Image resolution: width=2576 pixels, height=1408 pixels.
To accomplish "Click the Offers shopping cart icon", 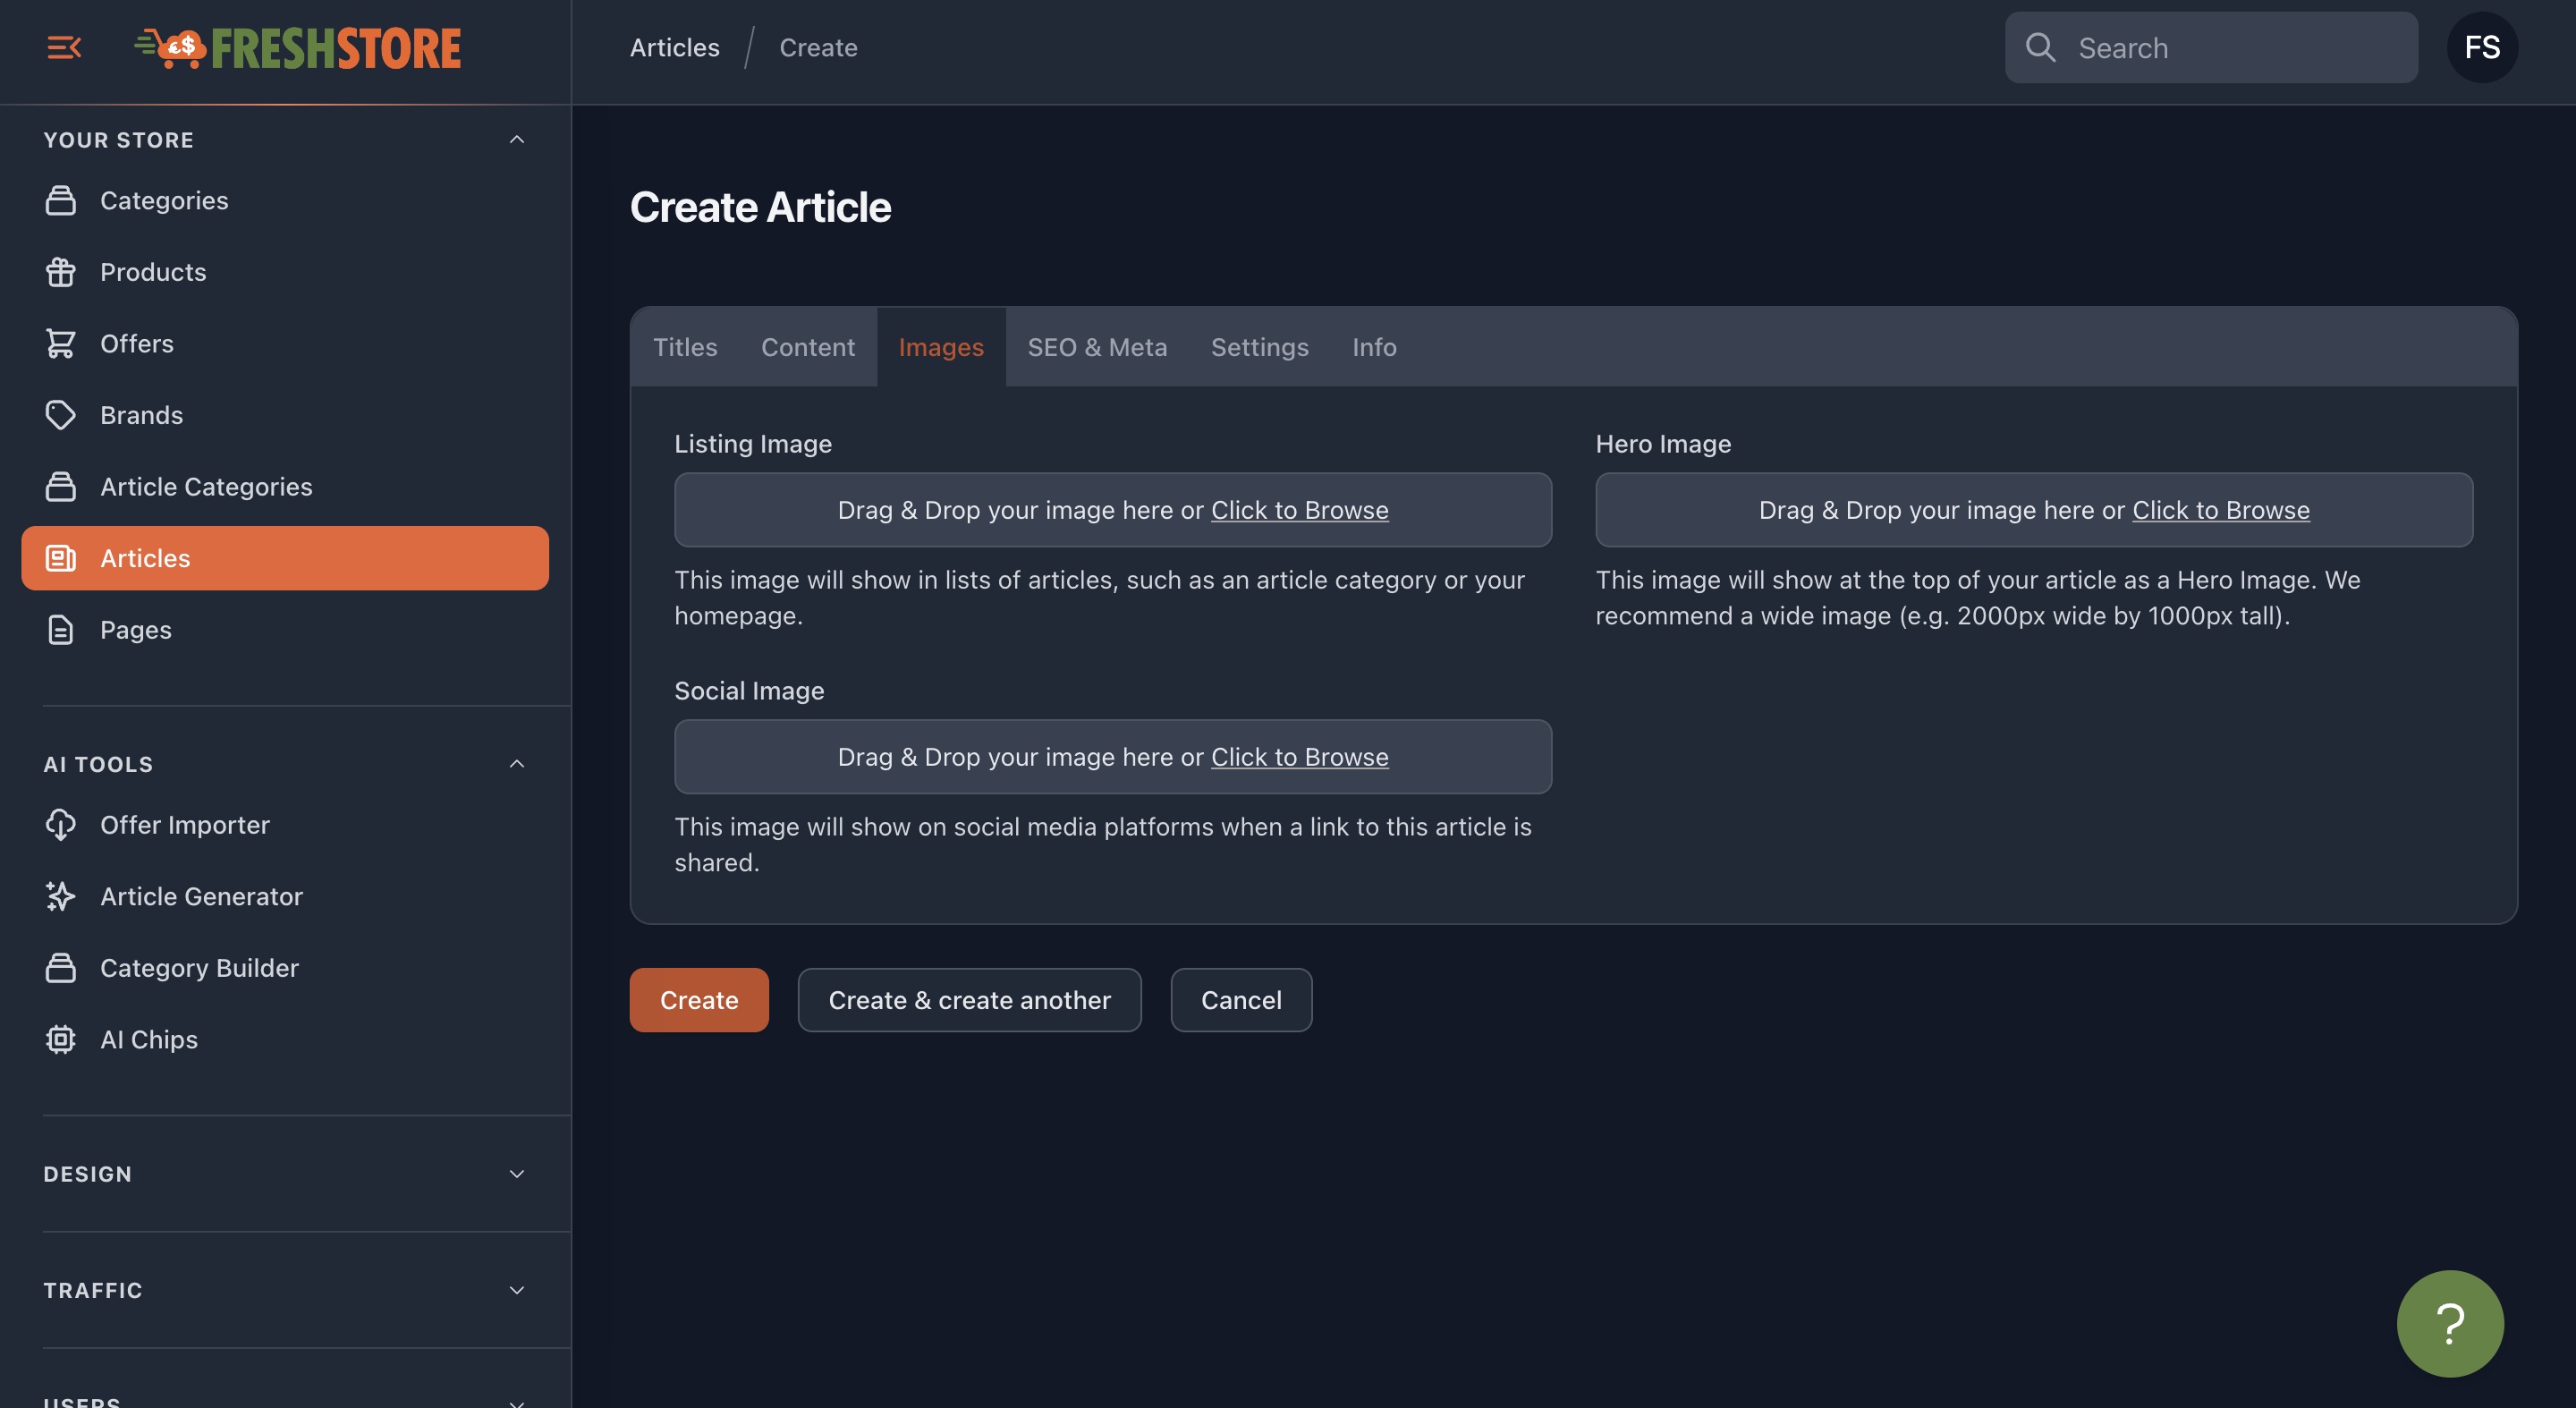I will tap(60, 344).
